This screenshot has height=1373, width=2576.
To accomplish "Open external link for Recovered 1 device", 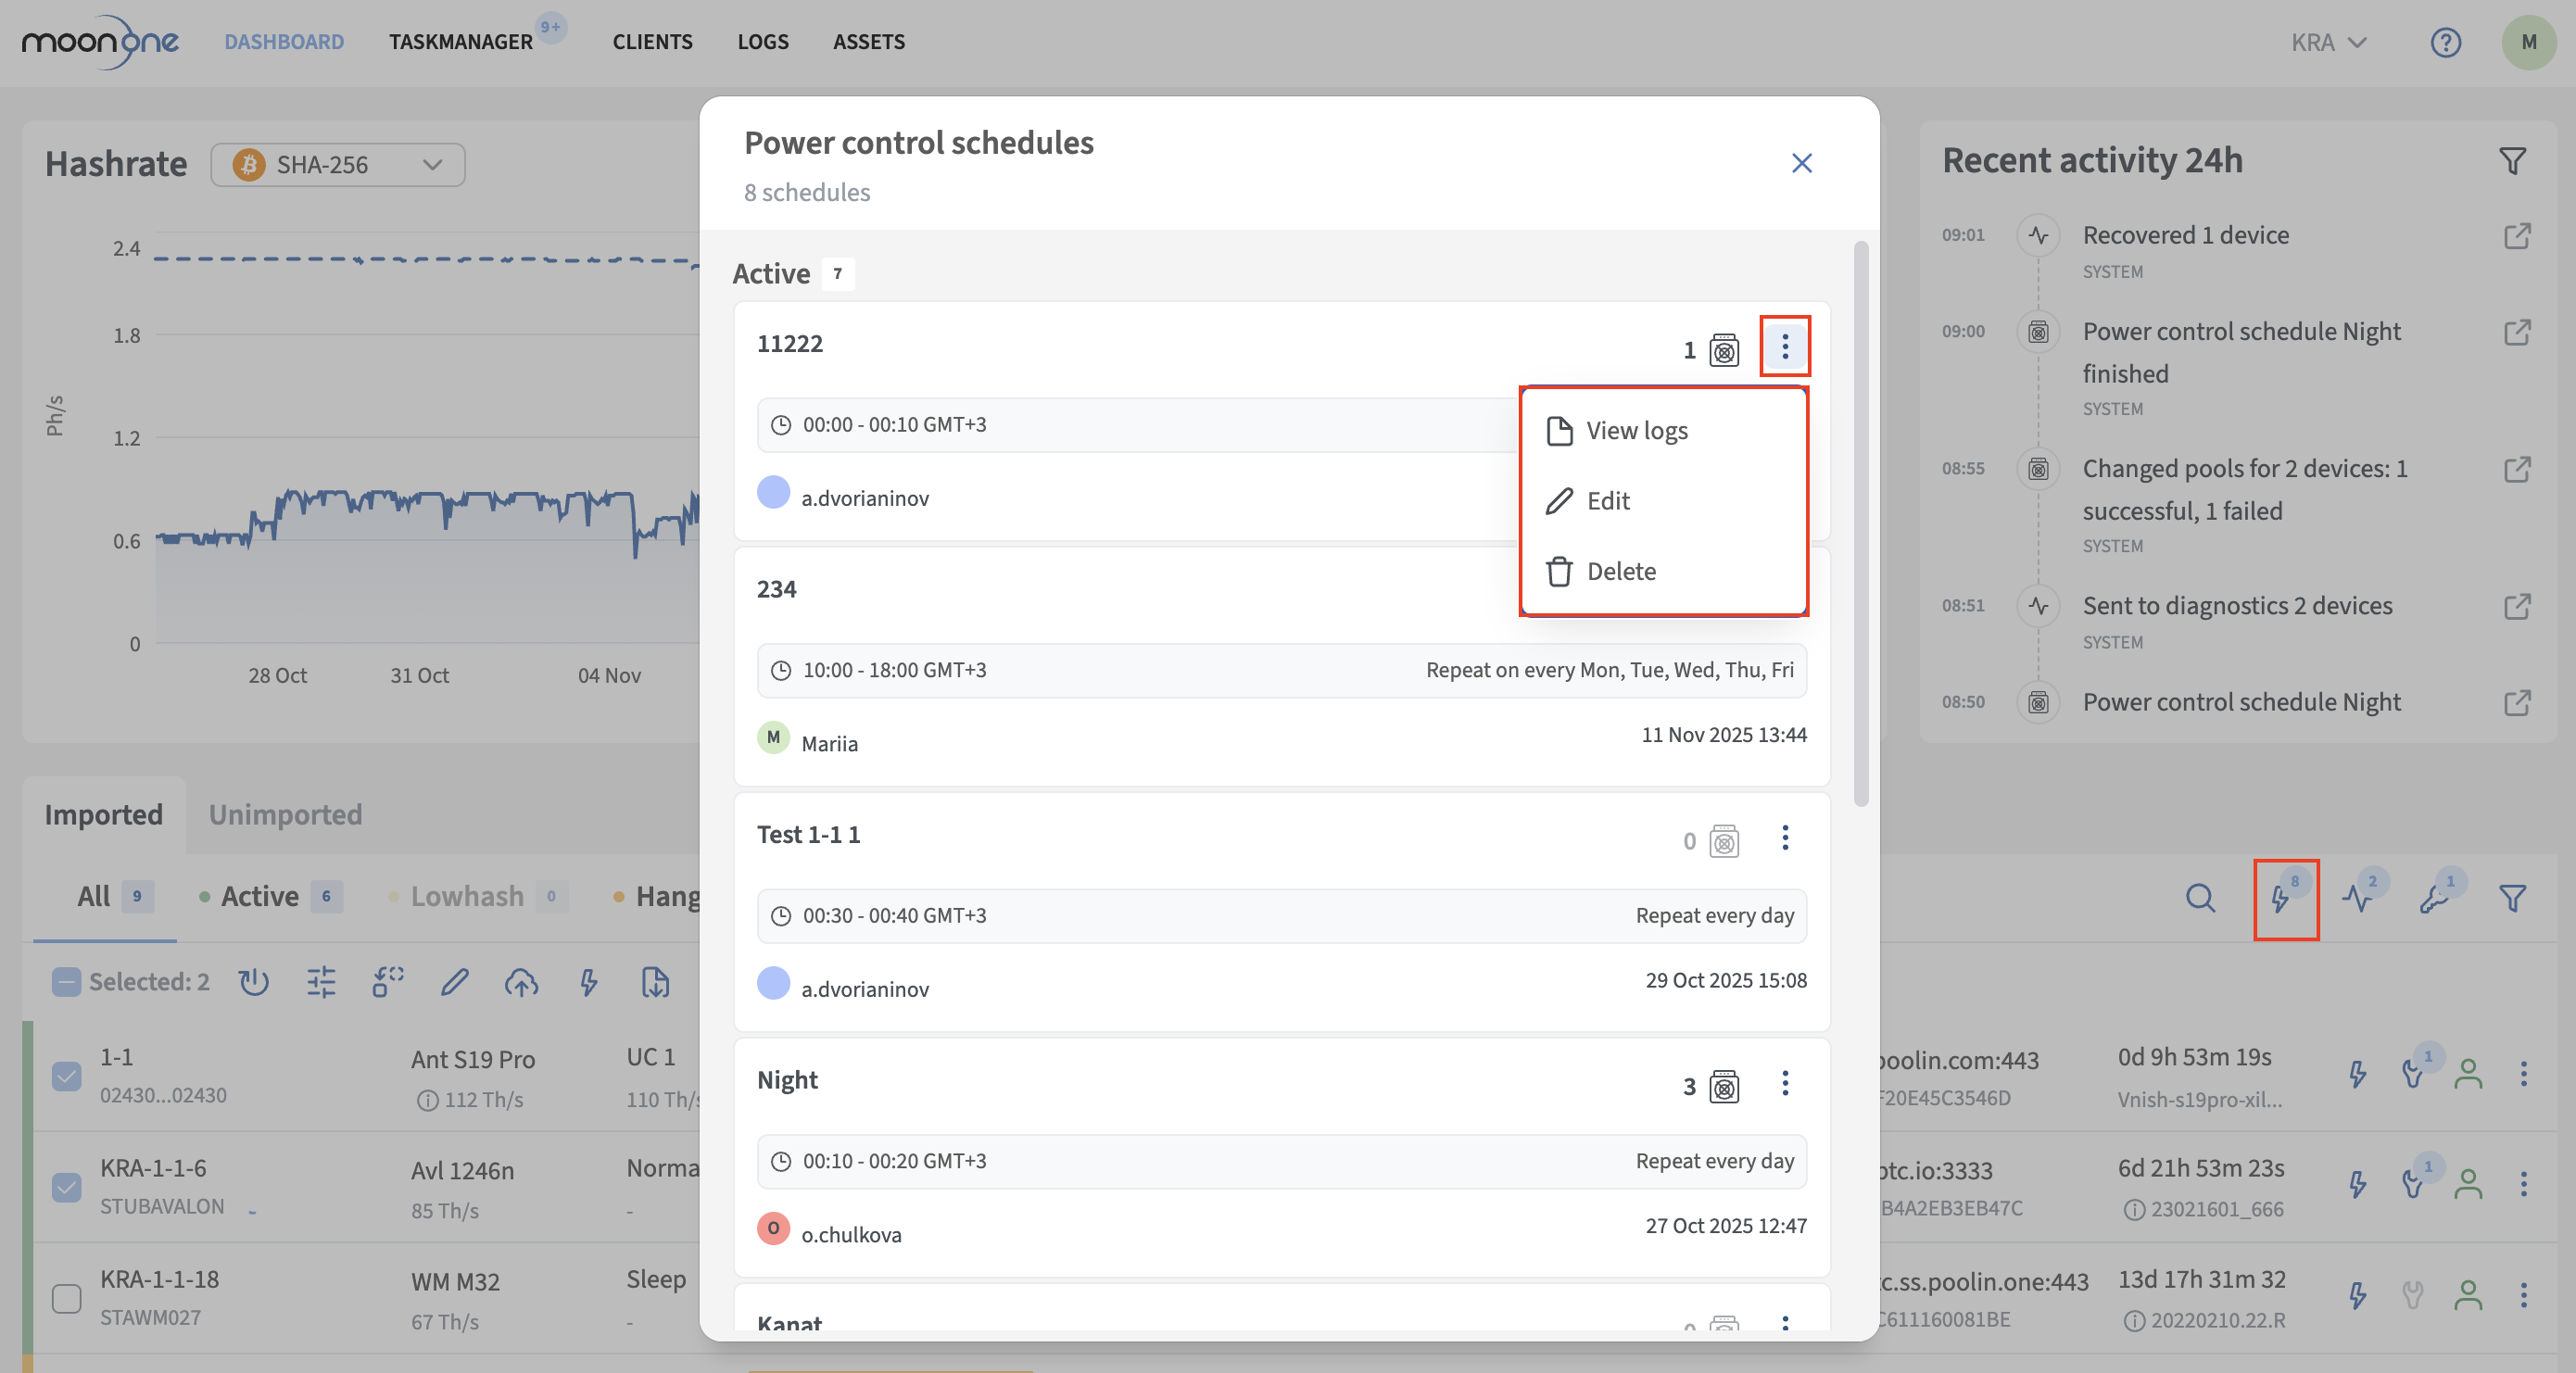I will tap(2517, 236).
